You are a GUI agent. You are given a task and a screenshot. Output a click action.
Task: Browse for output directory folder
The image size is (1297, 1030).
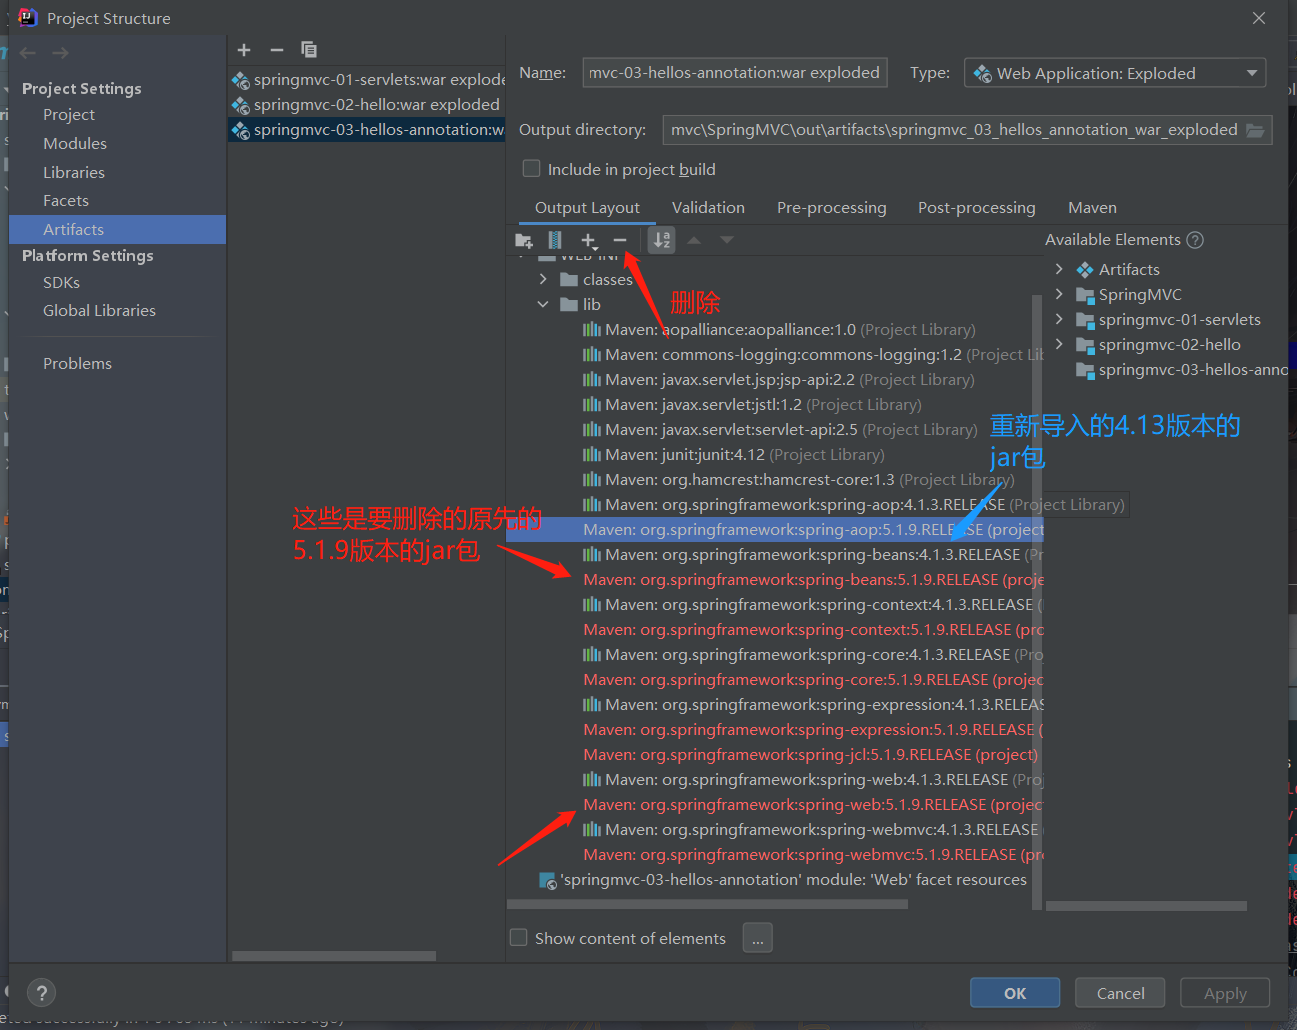click(x=1255, y=130)
